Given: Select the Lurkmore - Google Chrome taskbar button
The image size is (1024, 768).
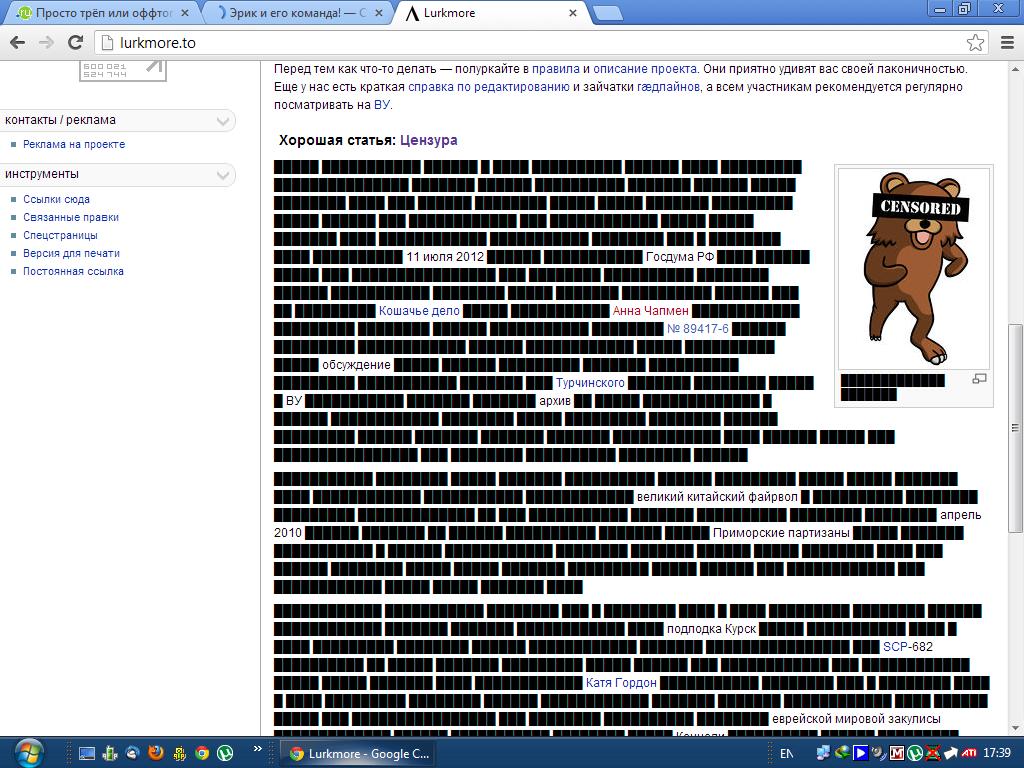Looking at the screenshot, I should [x=359, y=754].
